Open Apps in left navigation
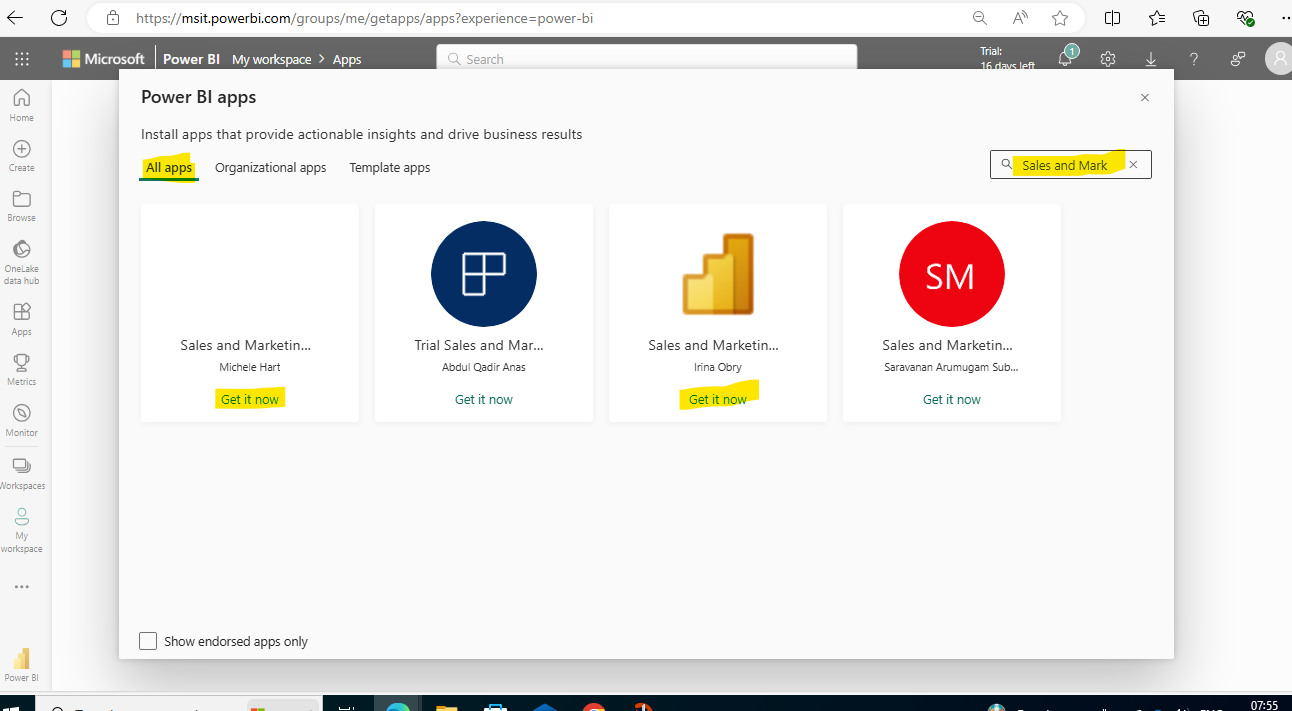The height and width of the screenshot is (711, 1292). 22,320
